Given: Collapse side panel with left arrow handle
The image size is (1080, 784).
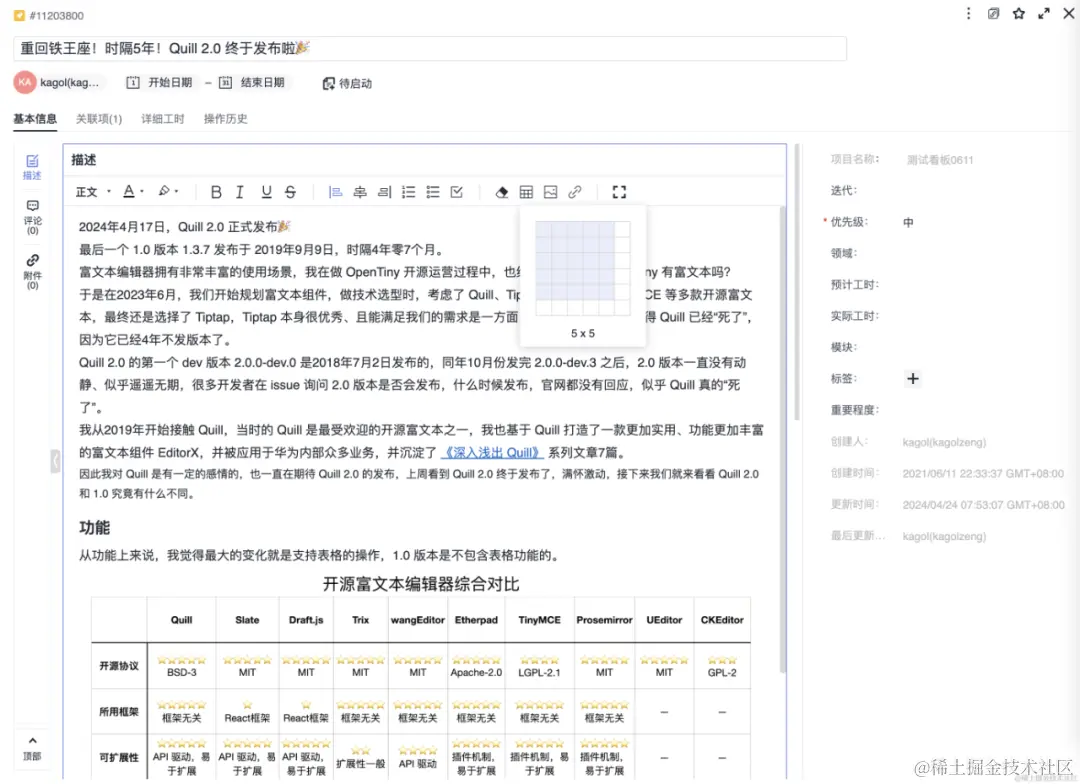Looking at the screenshot, I should pyautogui.click(x=55, y=460).
